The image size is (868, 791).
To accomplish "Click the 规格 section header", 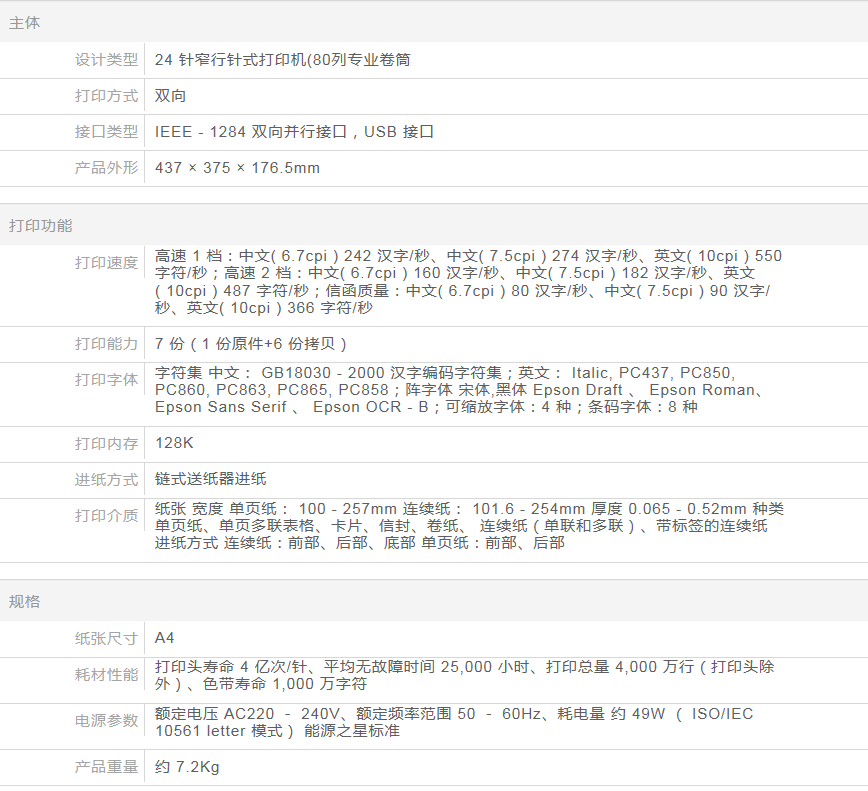I will coord(25,602).
